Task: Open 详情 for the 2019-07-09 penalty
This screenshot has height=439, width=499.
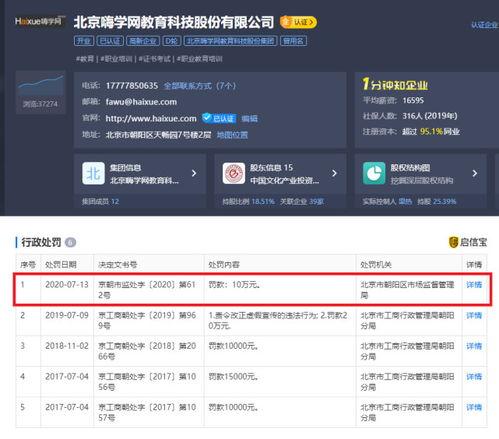Action: (x=474, y=315)
